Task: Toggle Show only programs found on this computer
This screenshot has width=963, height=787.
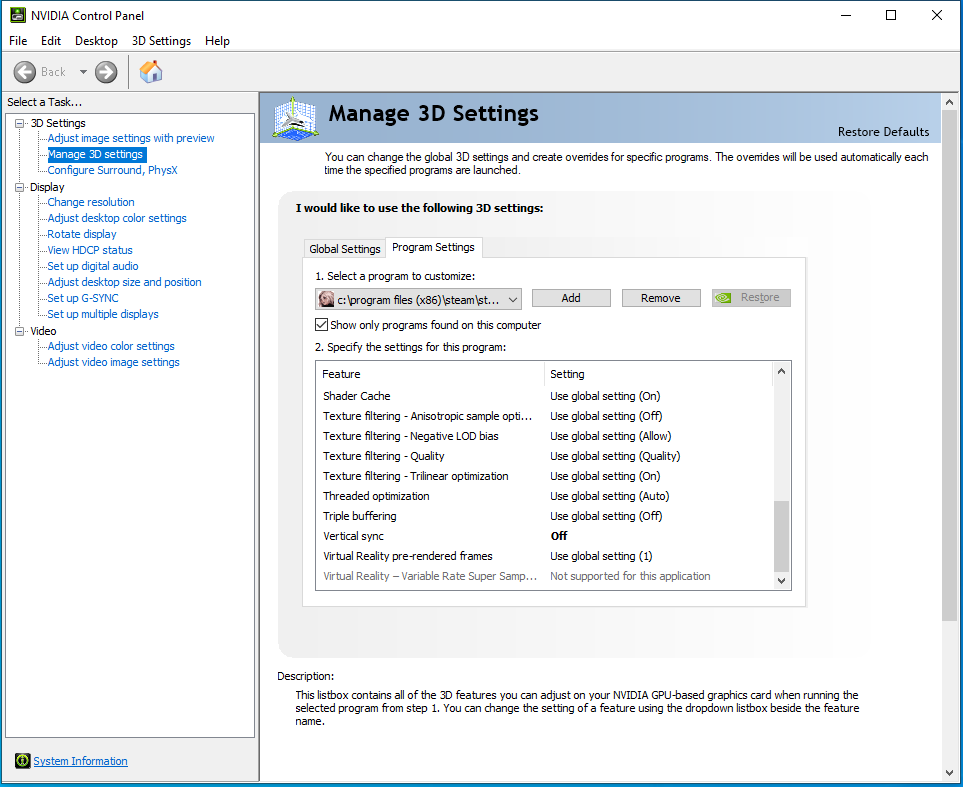Action: [x=321, y=324]
